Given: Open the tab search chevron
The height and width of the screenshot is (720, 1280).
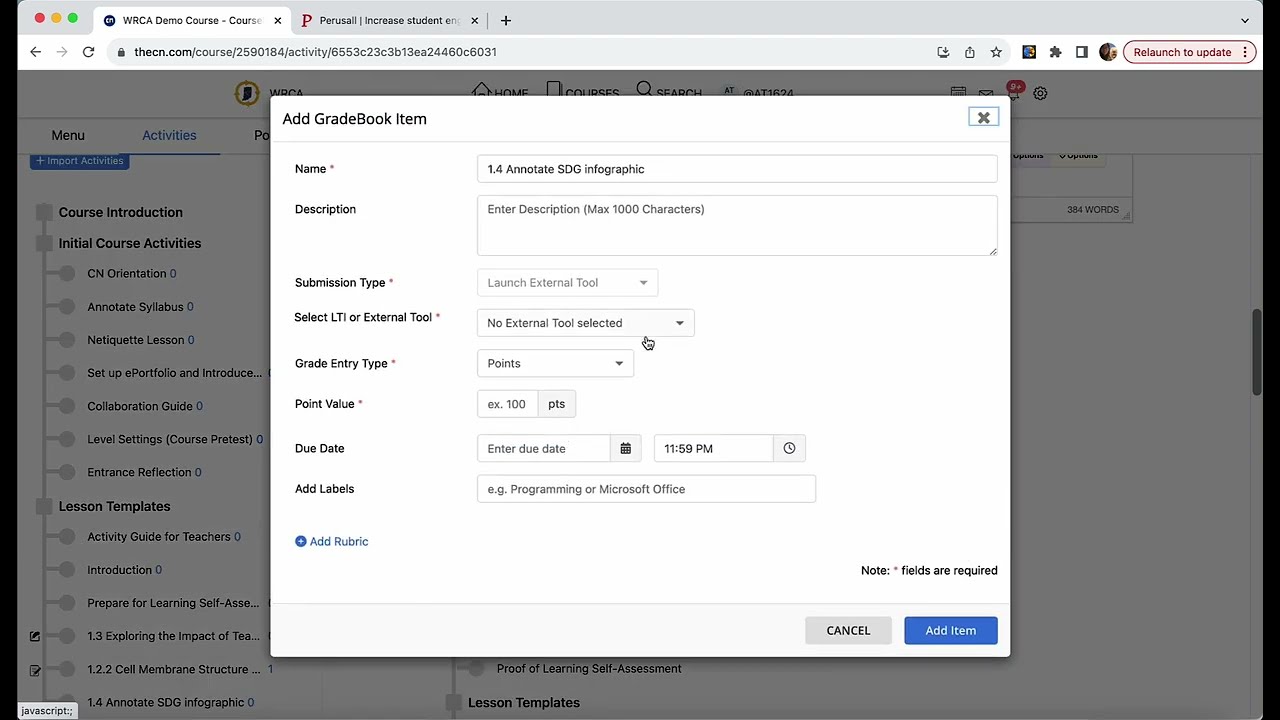Looking at the screenshot, I should click(1245, 20).
